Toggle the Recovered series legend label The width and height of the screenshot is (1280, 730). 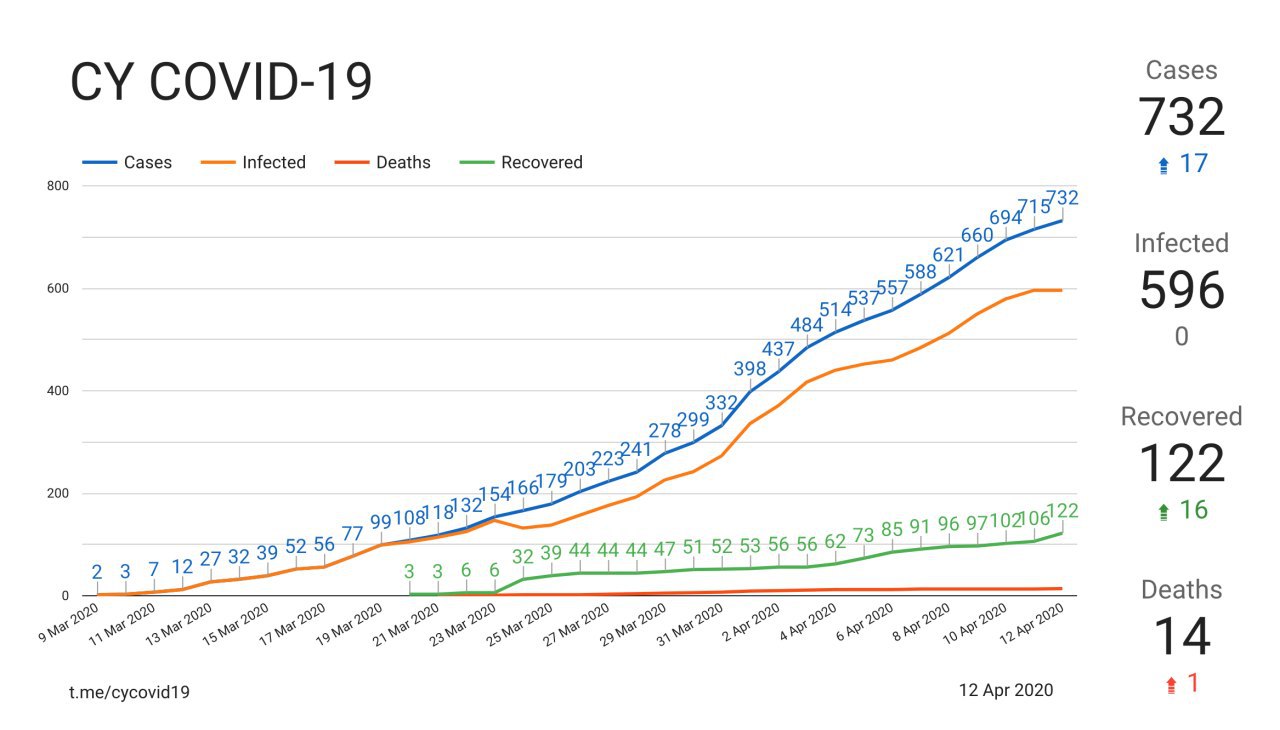click(x=541, y=163)
